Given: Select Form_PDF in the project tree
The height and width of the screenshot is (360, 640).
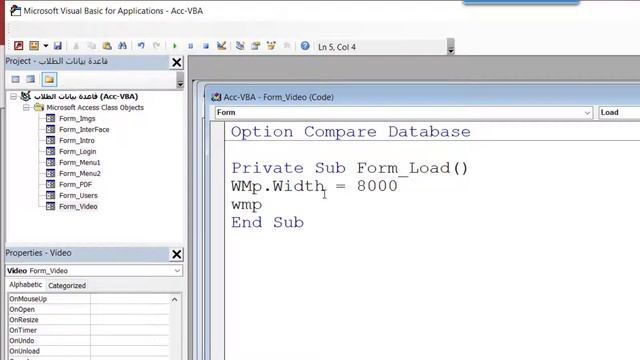Looking at the screenshot, I should (x=76, y=184).
